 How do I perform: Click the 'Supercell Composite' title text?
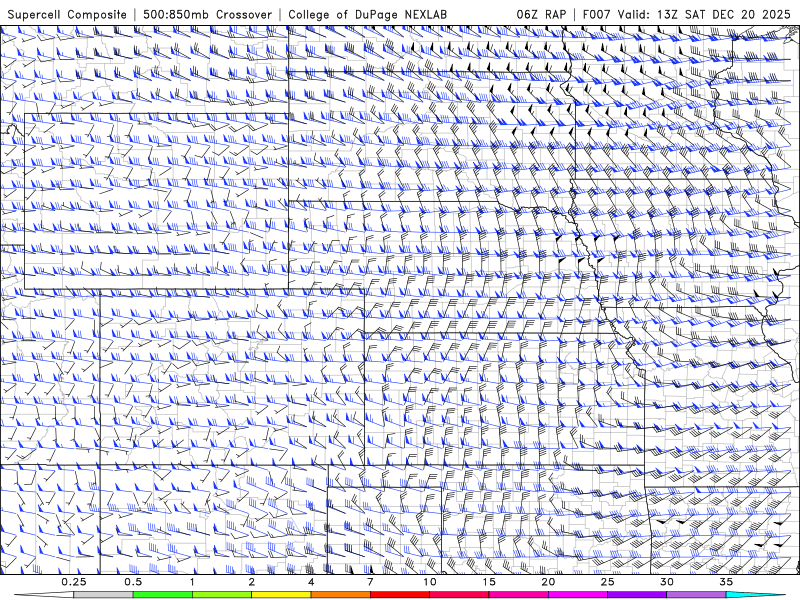point(67,14)
